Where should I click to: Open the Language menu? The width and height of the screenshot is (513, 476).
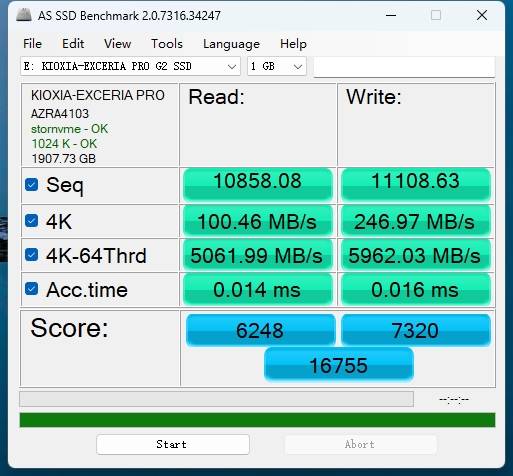point(231,44)
